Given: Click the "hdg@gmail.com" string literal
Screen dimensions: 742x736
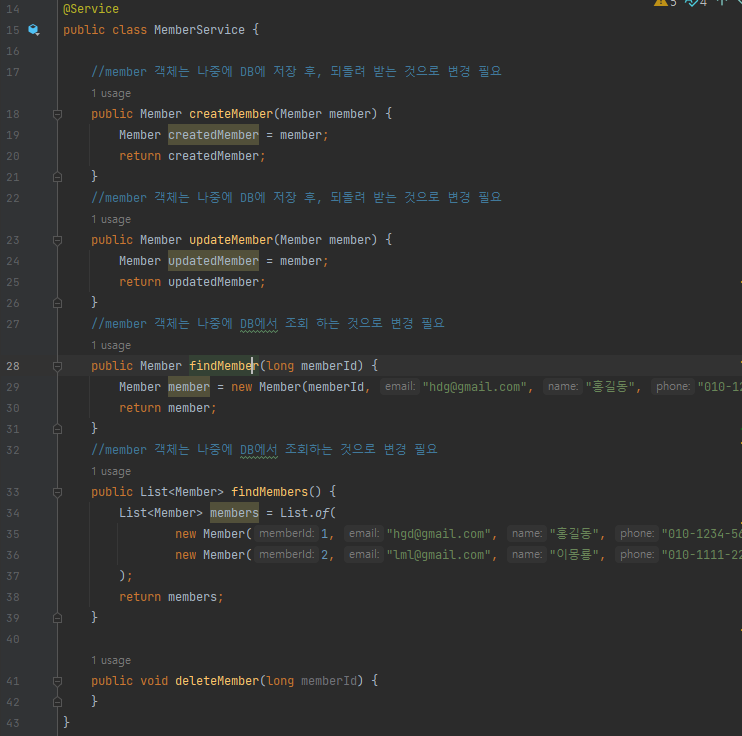Looking at the screenshot, I should click(x=474, y=387).
